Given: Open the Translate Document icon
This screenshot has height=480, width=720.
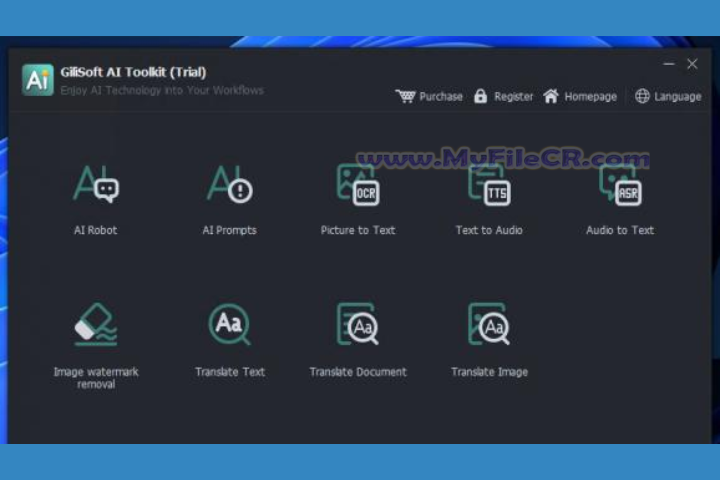Looking at the screenshot, I should pyautogui.click(x=358, y=324).
